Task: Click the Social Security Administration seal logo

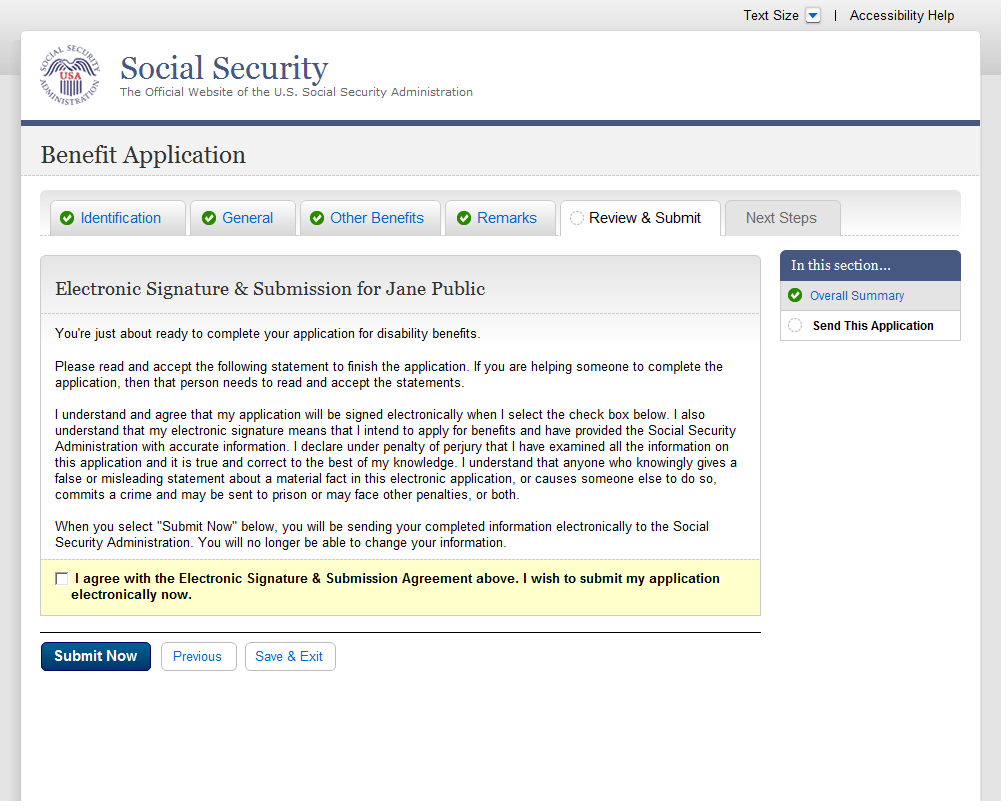Action: [70, 76]
